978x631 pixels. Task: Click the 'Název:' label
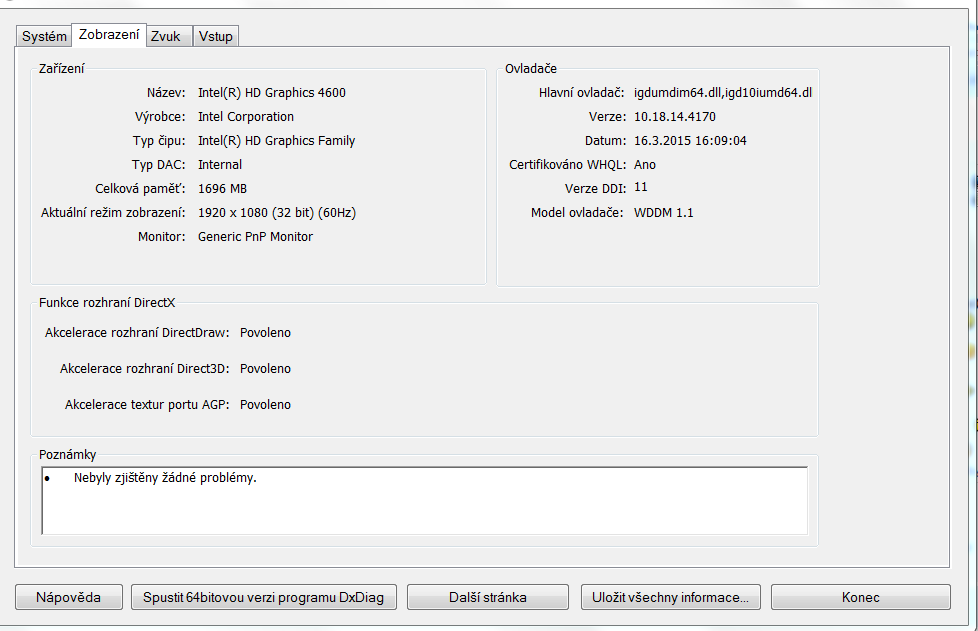pos(166,93)
